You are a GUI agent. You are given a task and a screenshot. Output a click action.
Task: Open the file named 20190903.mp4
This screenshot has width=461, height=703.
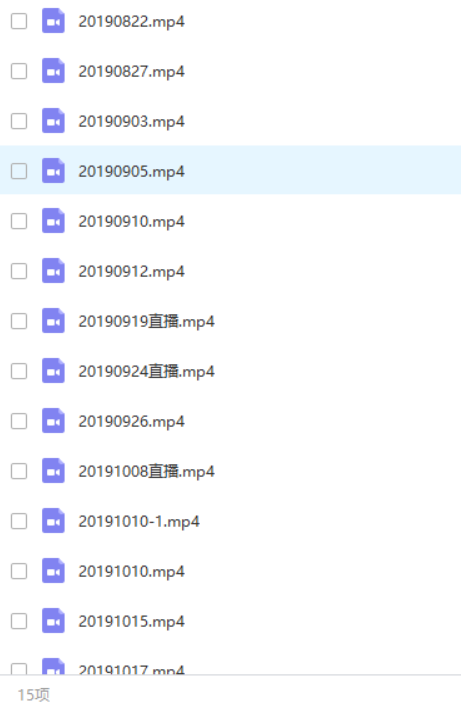131,122
